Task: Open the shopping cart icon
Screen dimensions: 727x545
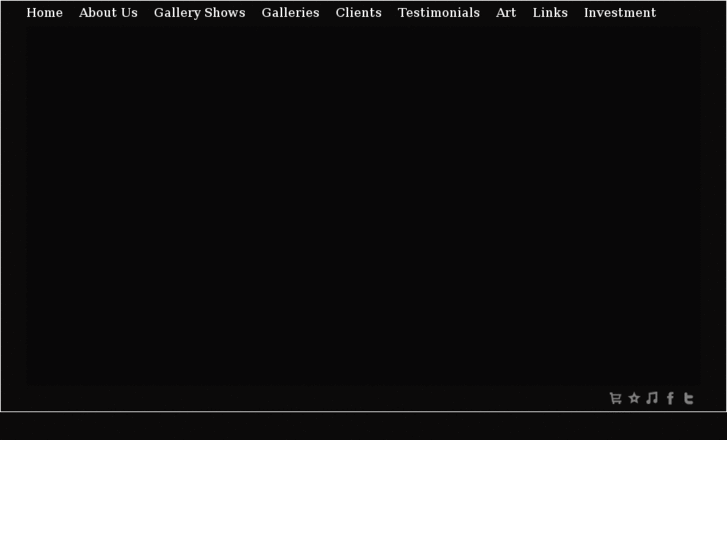Action: coord(615,398)
